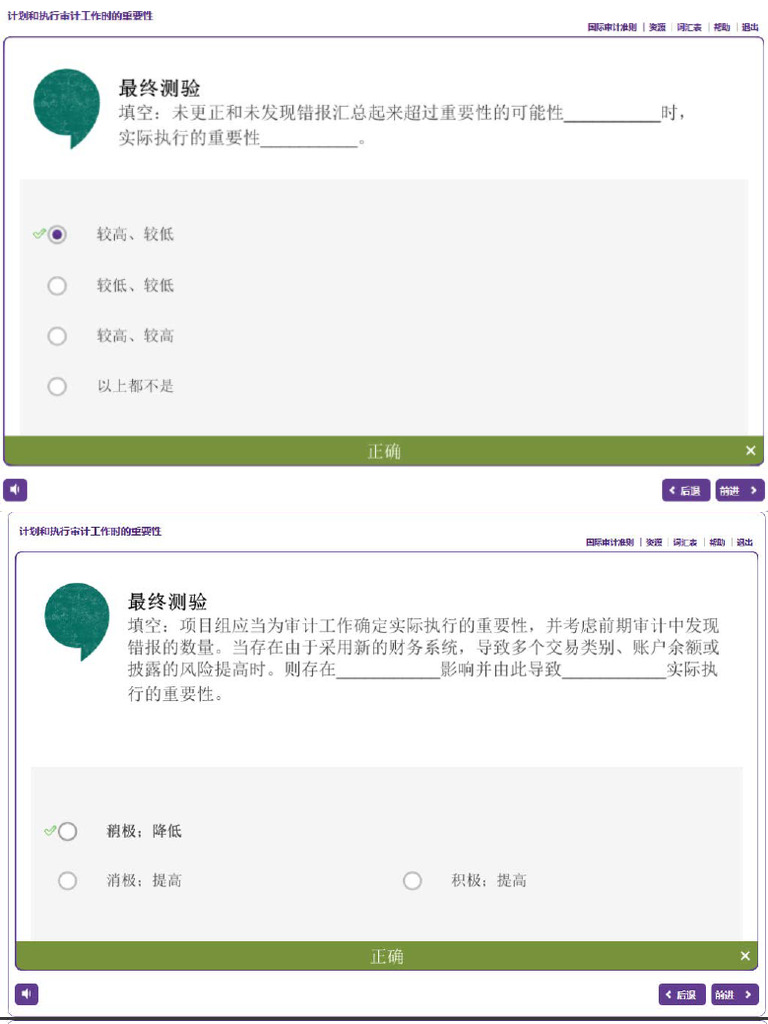Choose the 消极；提高 radio option
This screenshot has width=768, height=1024.
67,881
